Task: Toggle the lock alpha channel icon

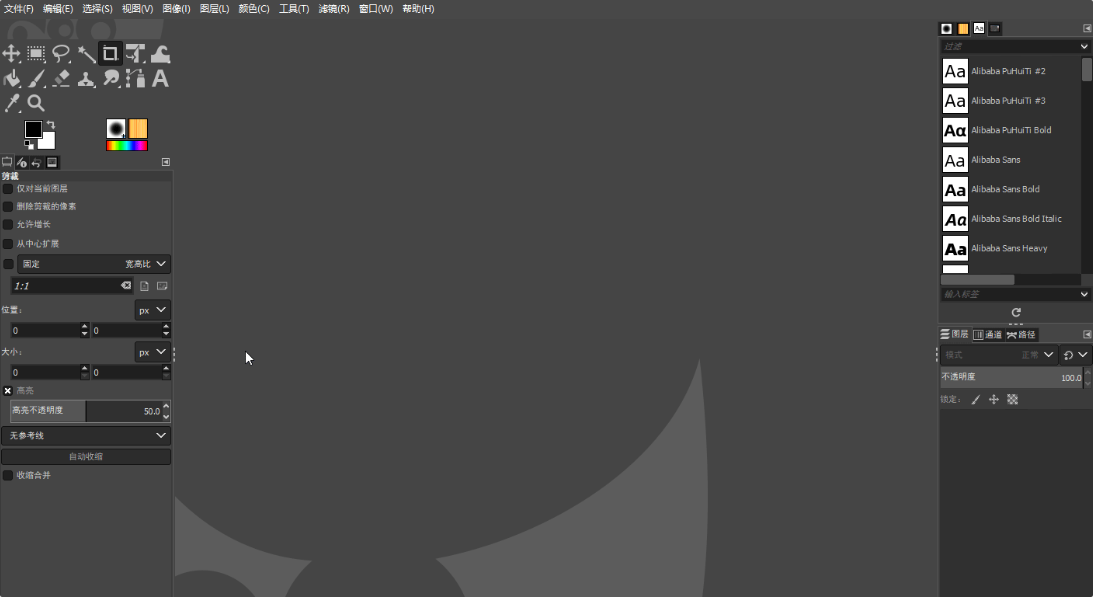Action: pyautogui.click(x=1013, y=400)
